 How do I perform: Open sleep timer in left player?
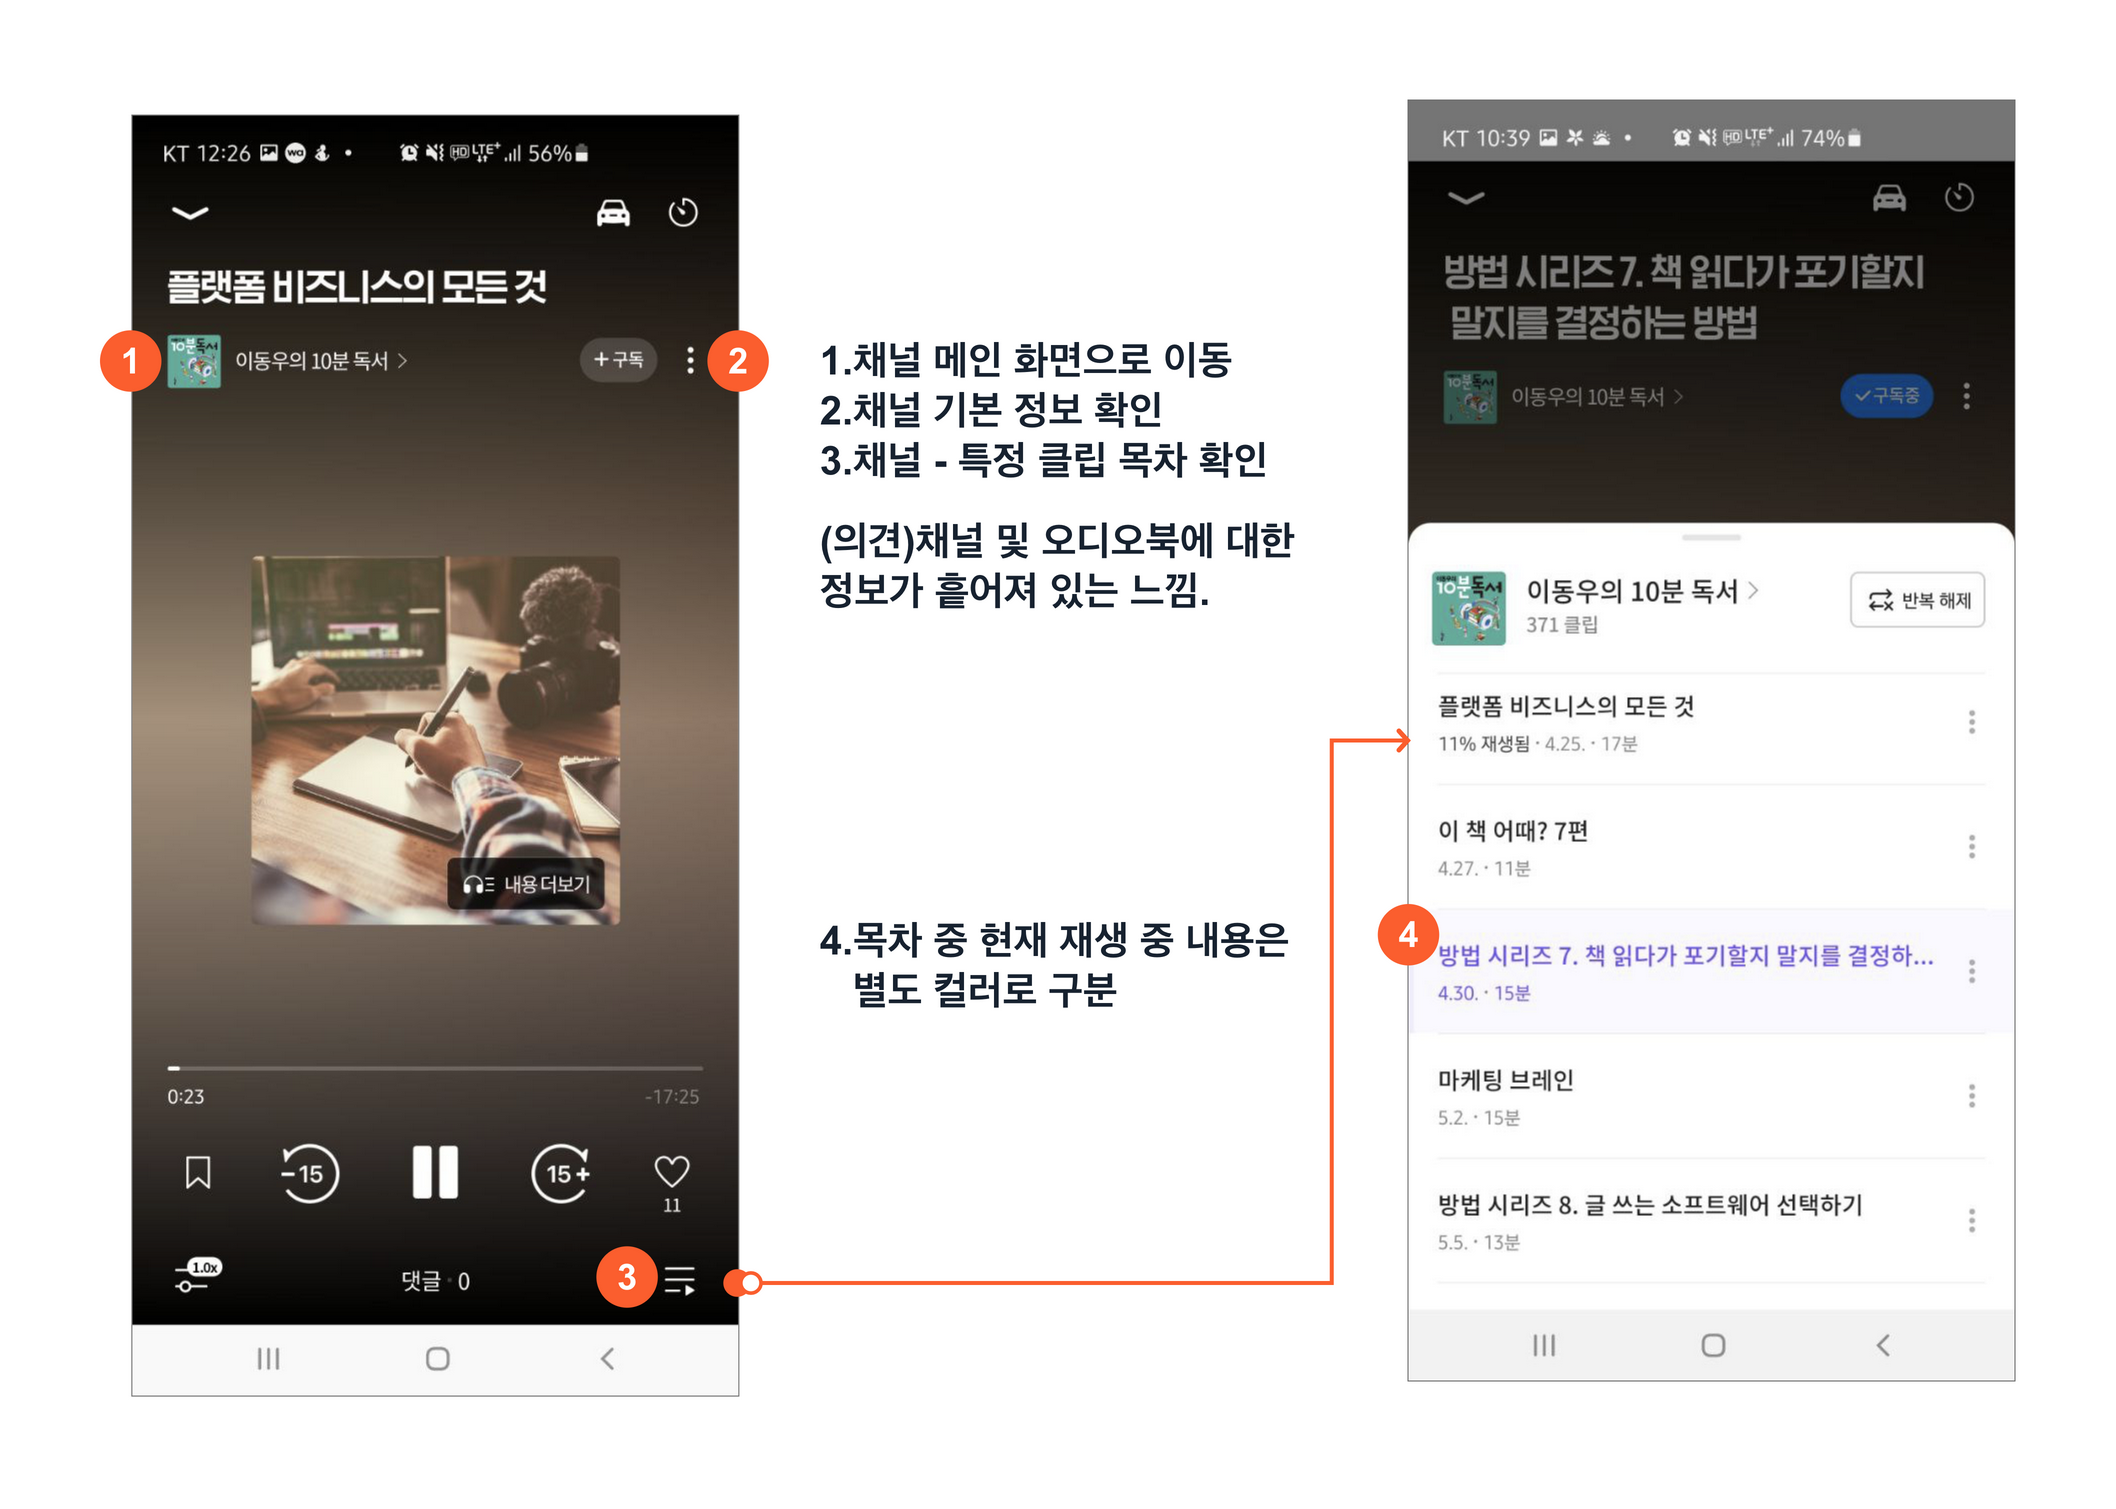pos(683,212)
